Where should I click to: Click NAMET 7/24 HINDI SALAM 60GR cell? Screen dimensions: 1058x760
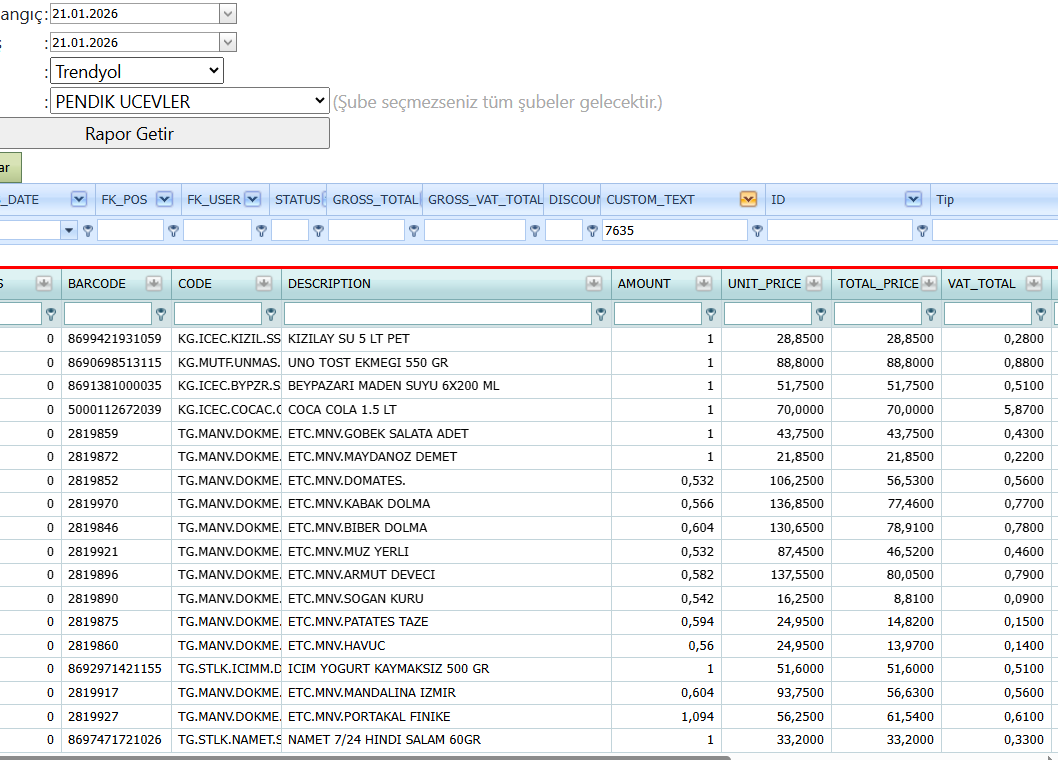[447, 740]
